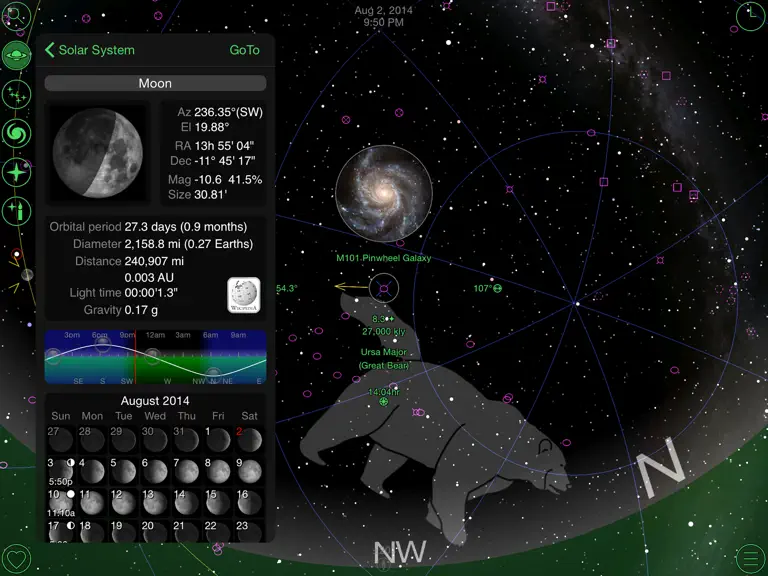This screenshot has width=768, height=576.
Task: Select August 3 first quarter calendar day
Action: [61, 472]
